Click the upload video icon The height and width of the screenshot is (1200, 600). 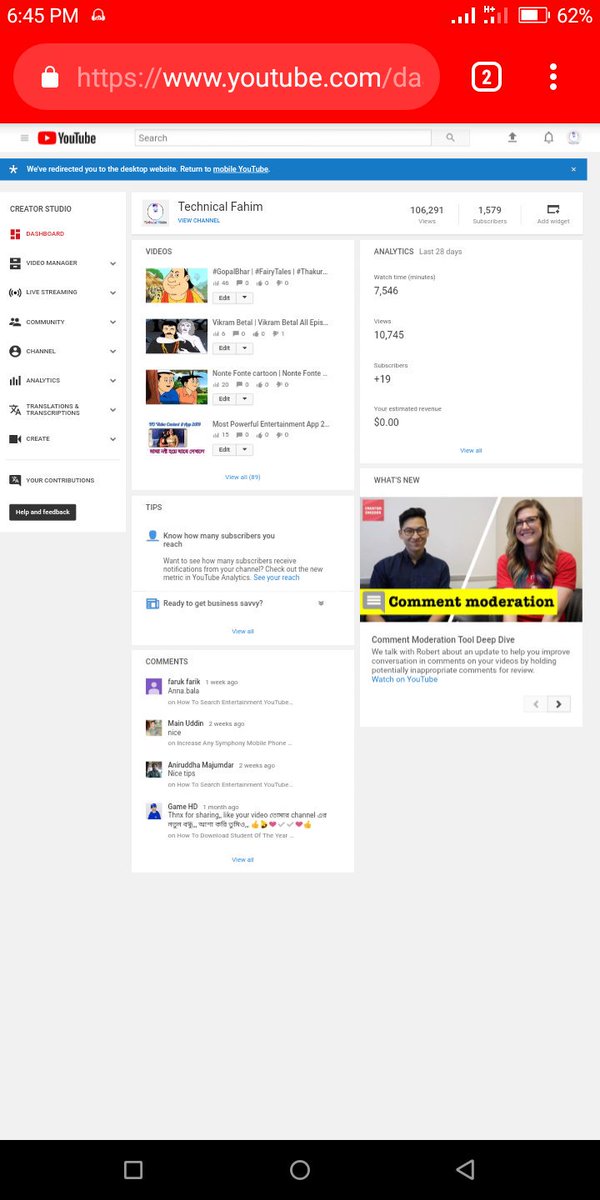[x=513, y=138]
